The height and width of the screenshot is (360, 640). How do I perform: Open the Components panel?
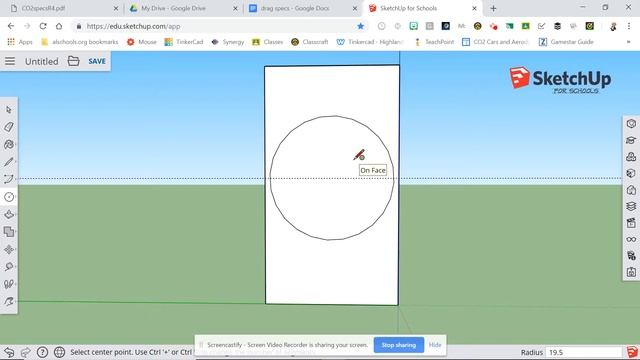click(631, 157)
